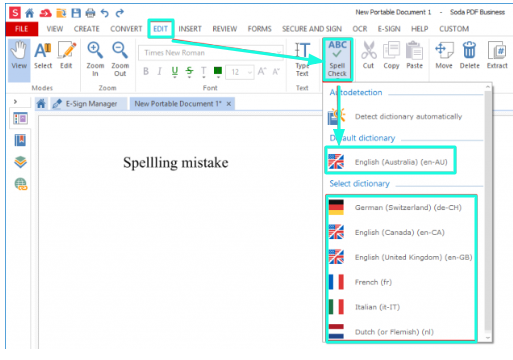
Task: Click the Spell Check button
Action: [x=337, y=59]
